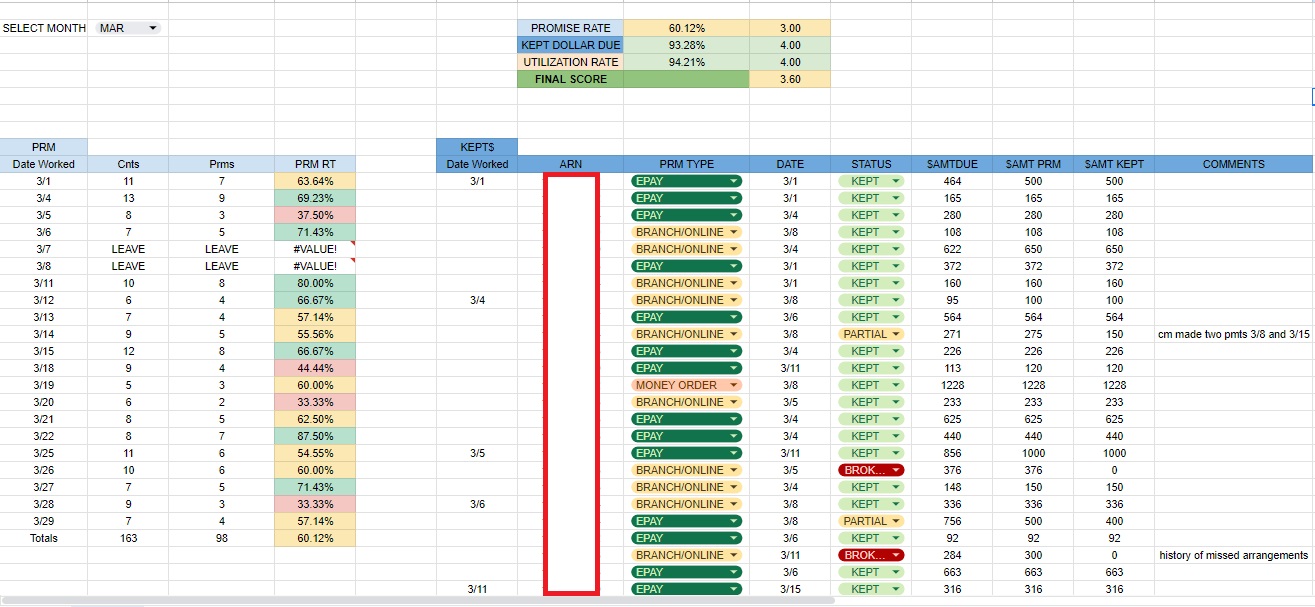
Task: Open KEPT status dropdown in the 113 row
Action: pos(871,368)
